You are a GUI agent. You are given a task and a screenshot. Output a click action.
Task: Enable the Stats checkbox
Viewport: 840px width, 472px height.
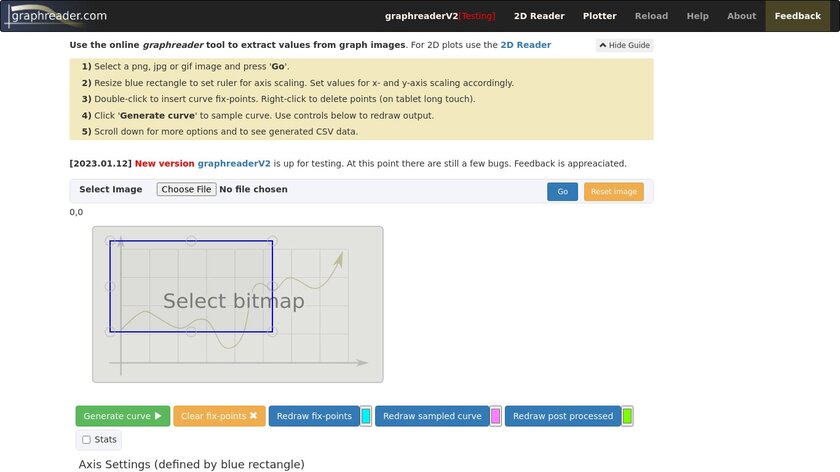point(86,440)
